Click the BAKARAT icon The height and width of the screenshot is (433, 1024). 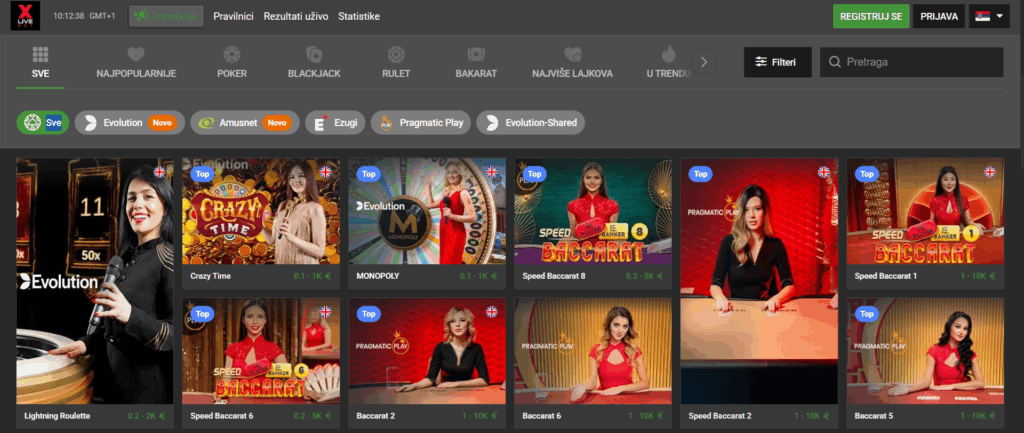pos(476,54)
